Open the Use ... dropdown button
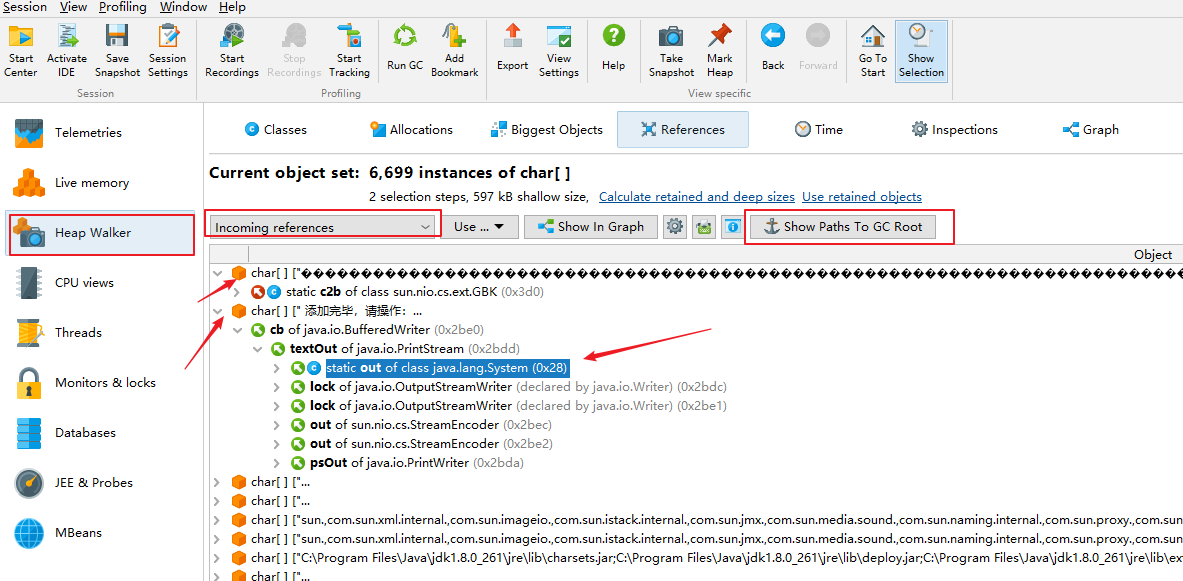 coord(480,226)
